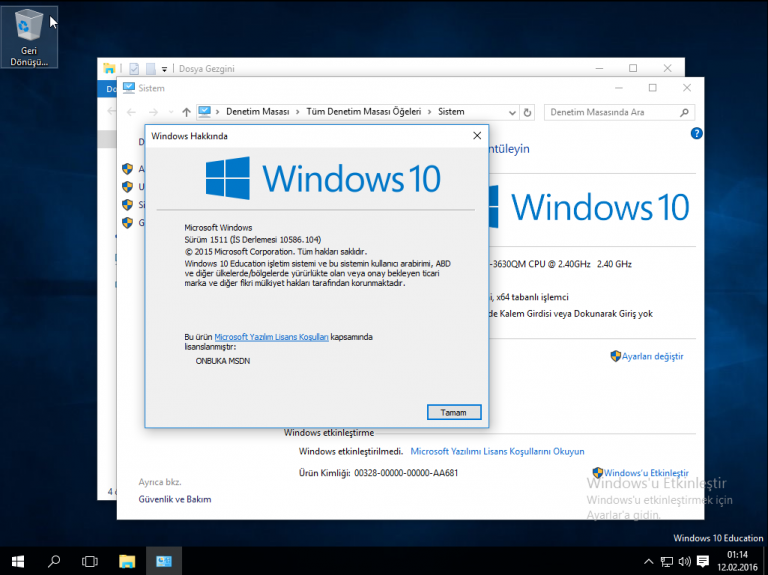Viewport: 768px width, 575px height.
Task: Open taskbar search magnifier icon
Action: click(x=54, y=561)
